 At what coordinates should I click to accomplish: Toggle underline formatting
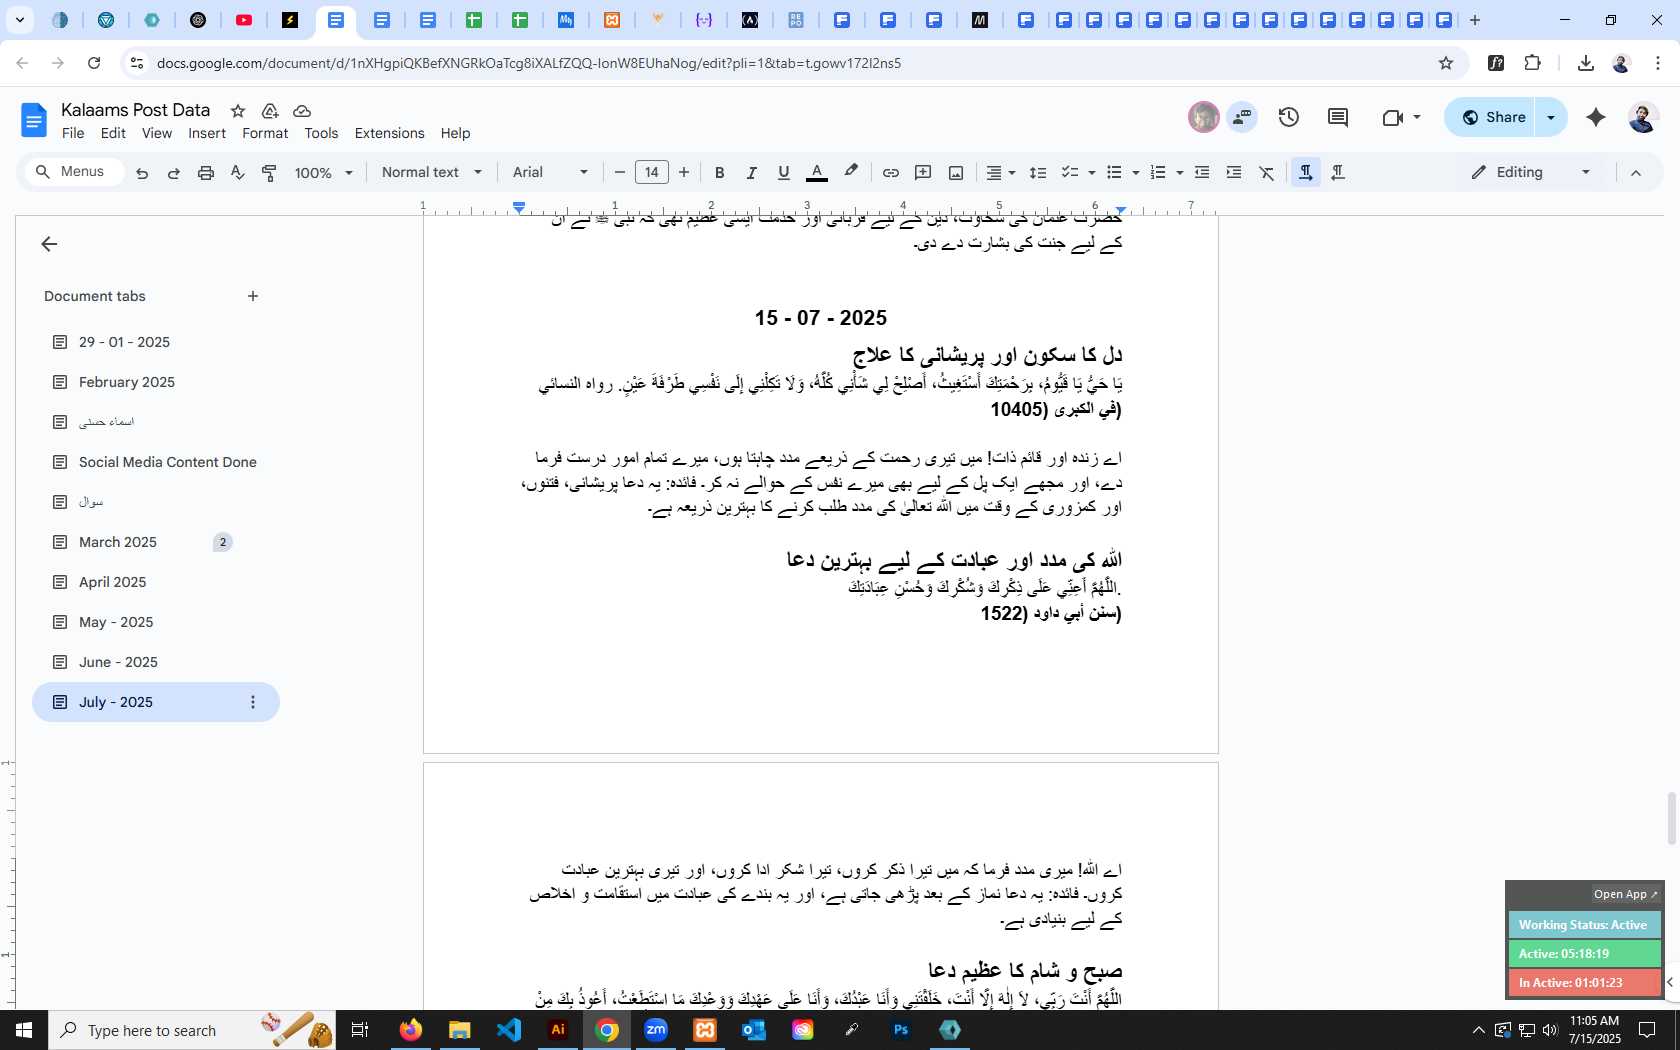pyautogui.click(x=784, y=173)
